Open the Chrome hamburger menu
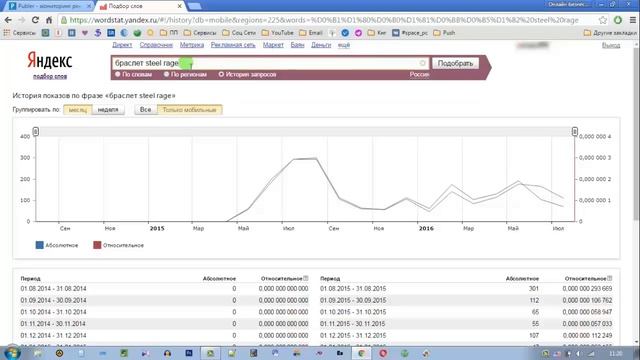This screenshot has width=640, height=360. coord(633,20)
